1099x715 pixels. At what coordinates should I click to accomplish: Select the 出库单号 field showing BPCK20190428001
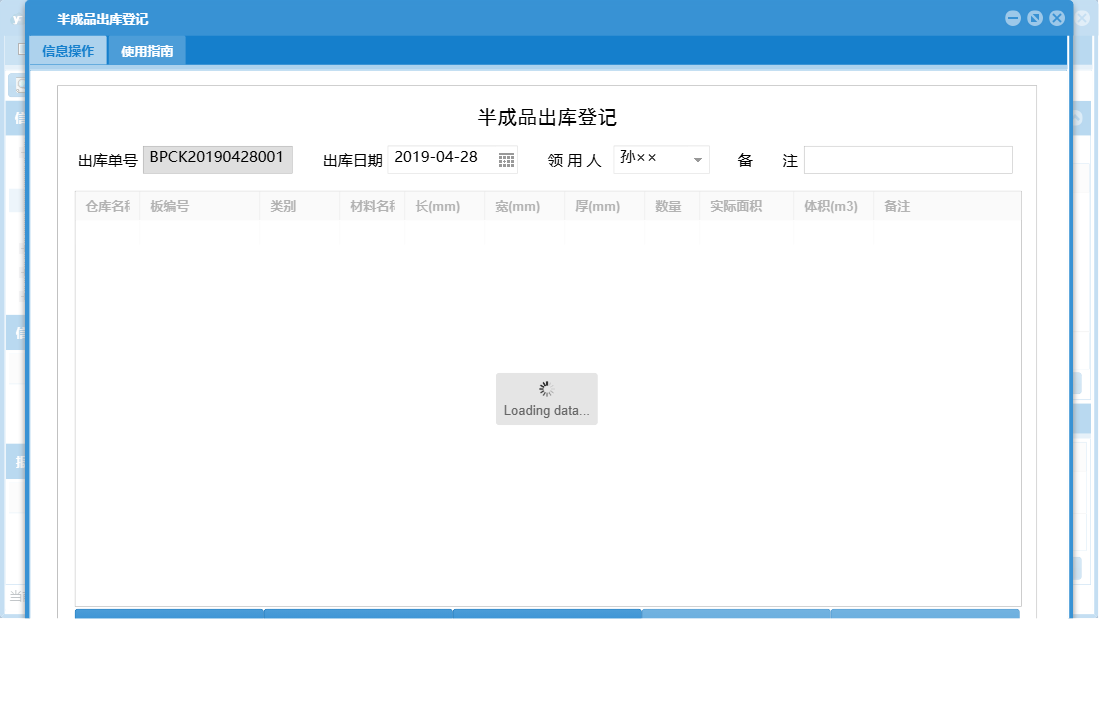218,158
